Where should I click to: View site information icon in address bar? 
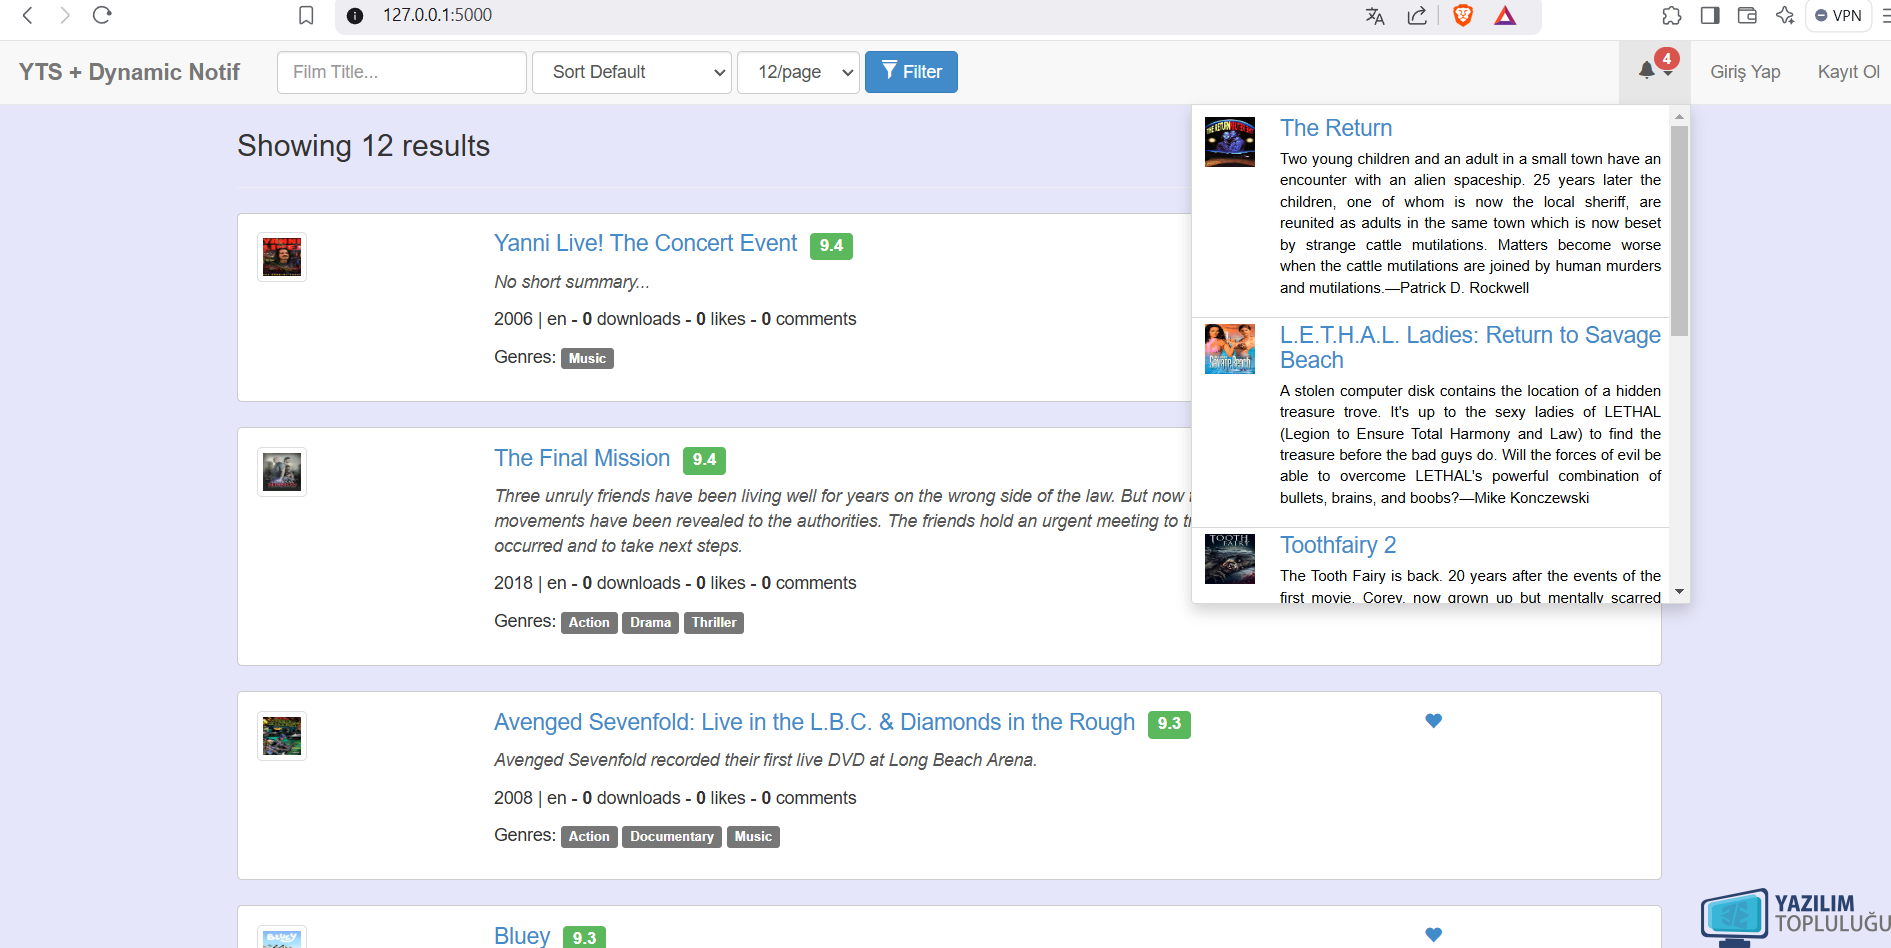pyautogui.click(x=355, y=15)
